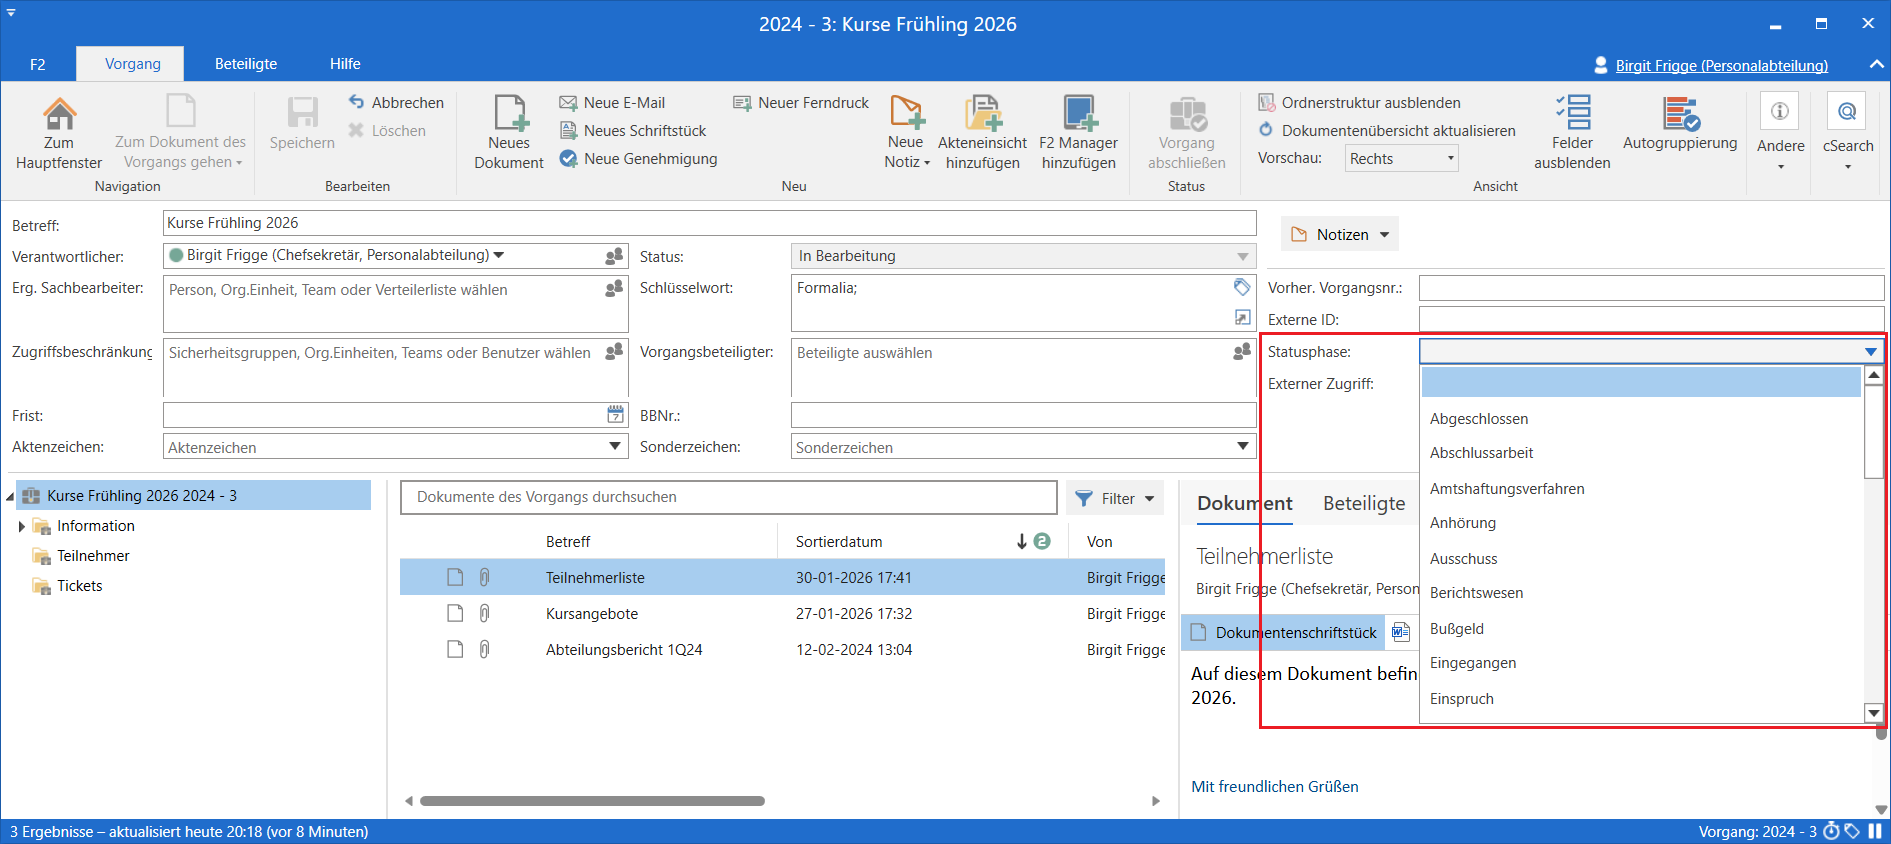Collapse the ribbon with the chevron
The height and width of the screenshot is (844, 1891).
pyautogui.click(x=1875, y=64)
